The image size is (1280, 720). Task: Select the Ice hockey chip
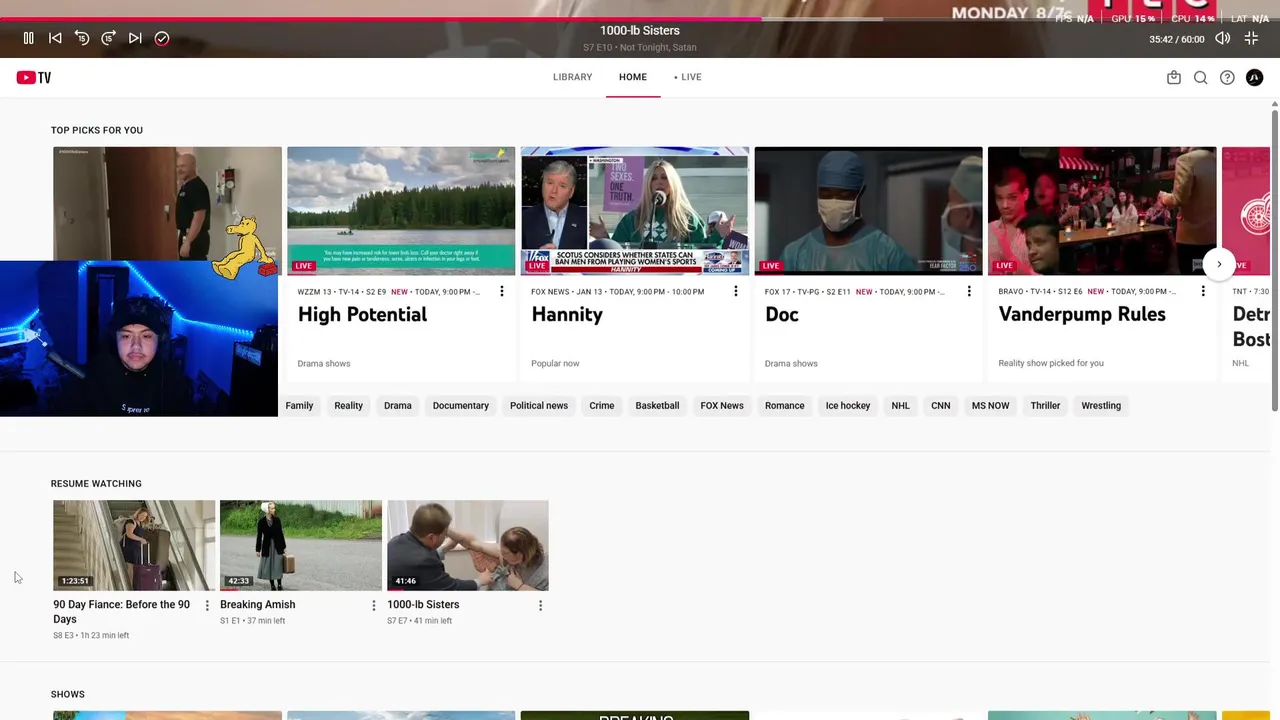pos(848,406)
